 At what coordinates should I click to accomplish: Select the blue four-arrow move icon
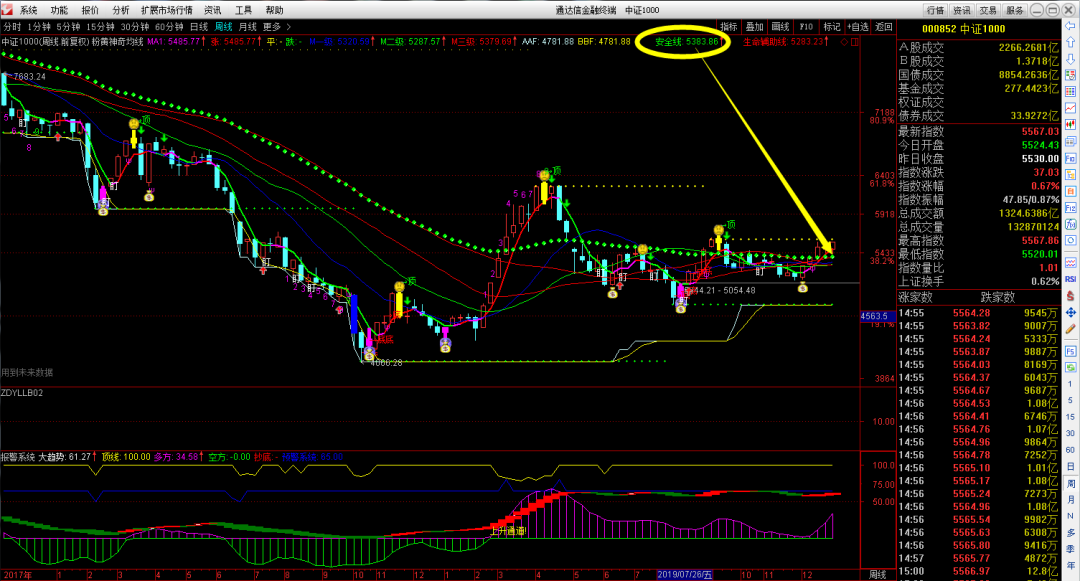point(1070,313)
